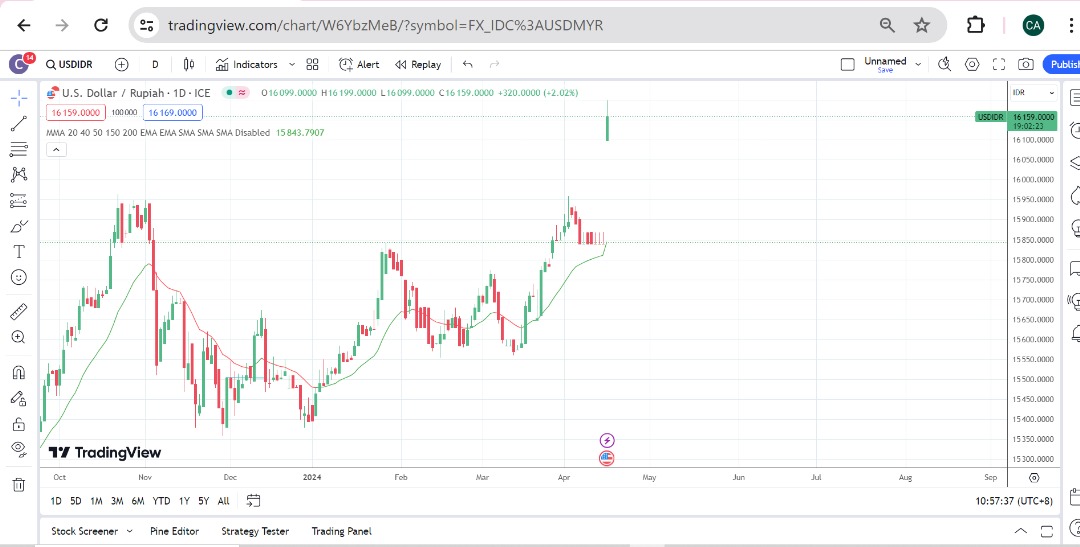Image resolution: width=1080 pixels, height=547 pixels.
Task: Open the browser extensions puzzle icon
Action: point(975,25)
